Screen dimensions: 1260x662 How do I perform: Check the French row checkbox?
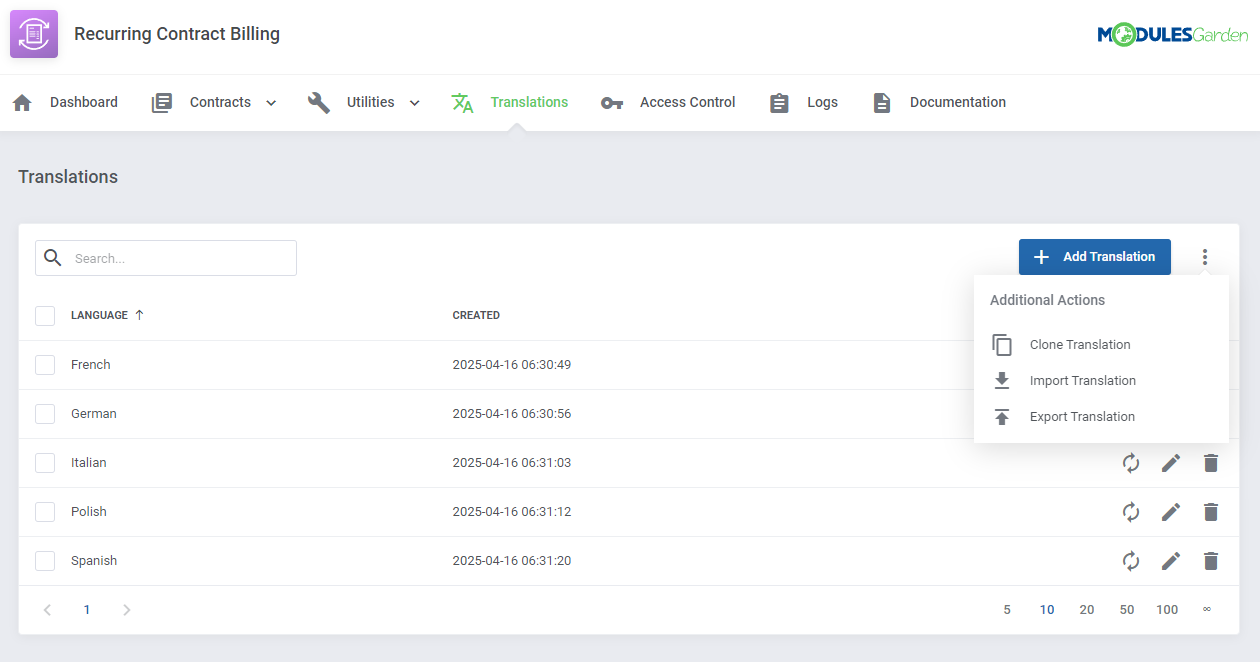click(45, 365)
